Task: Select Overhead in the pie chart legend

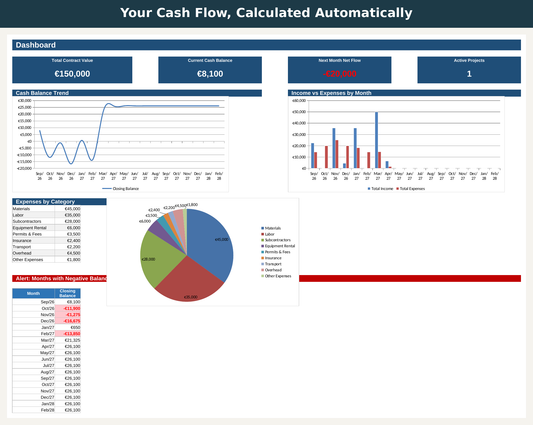Action: point(271,270)
